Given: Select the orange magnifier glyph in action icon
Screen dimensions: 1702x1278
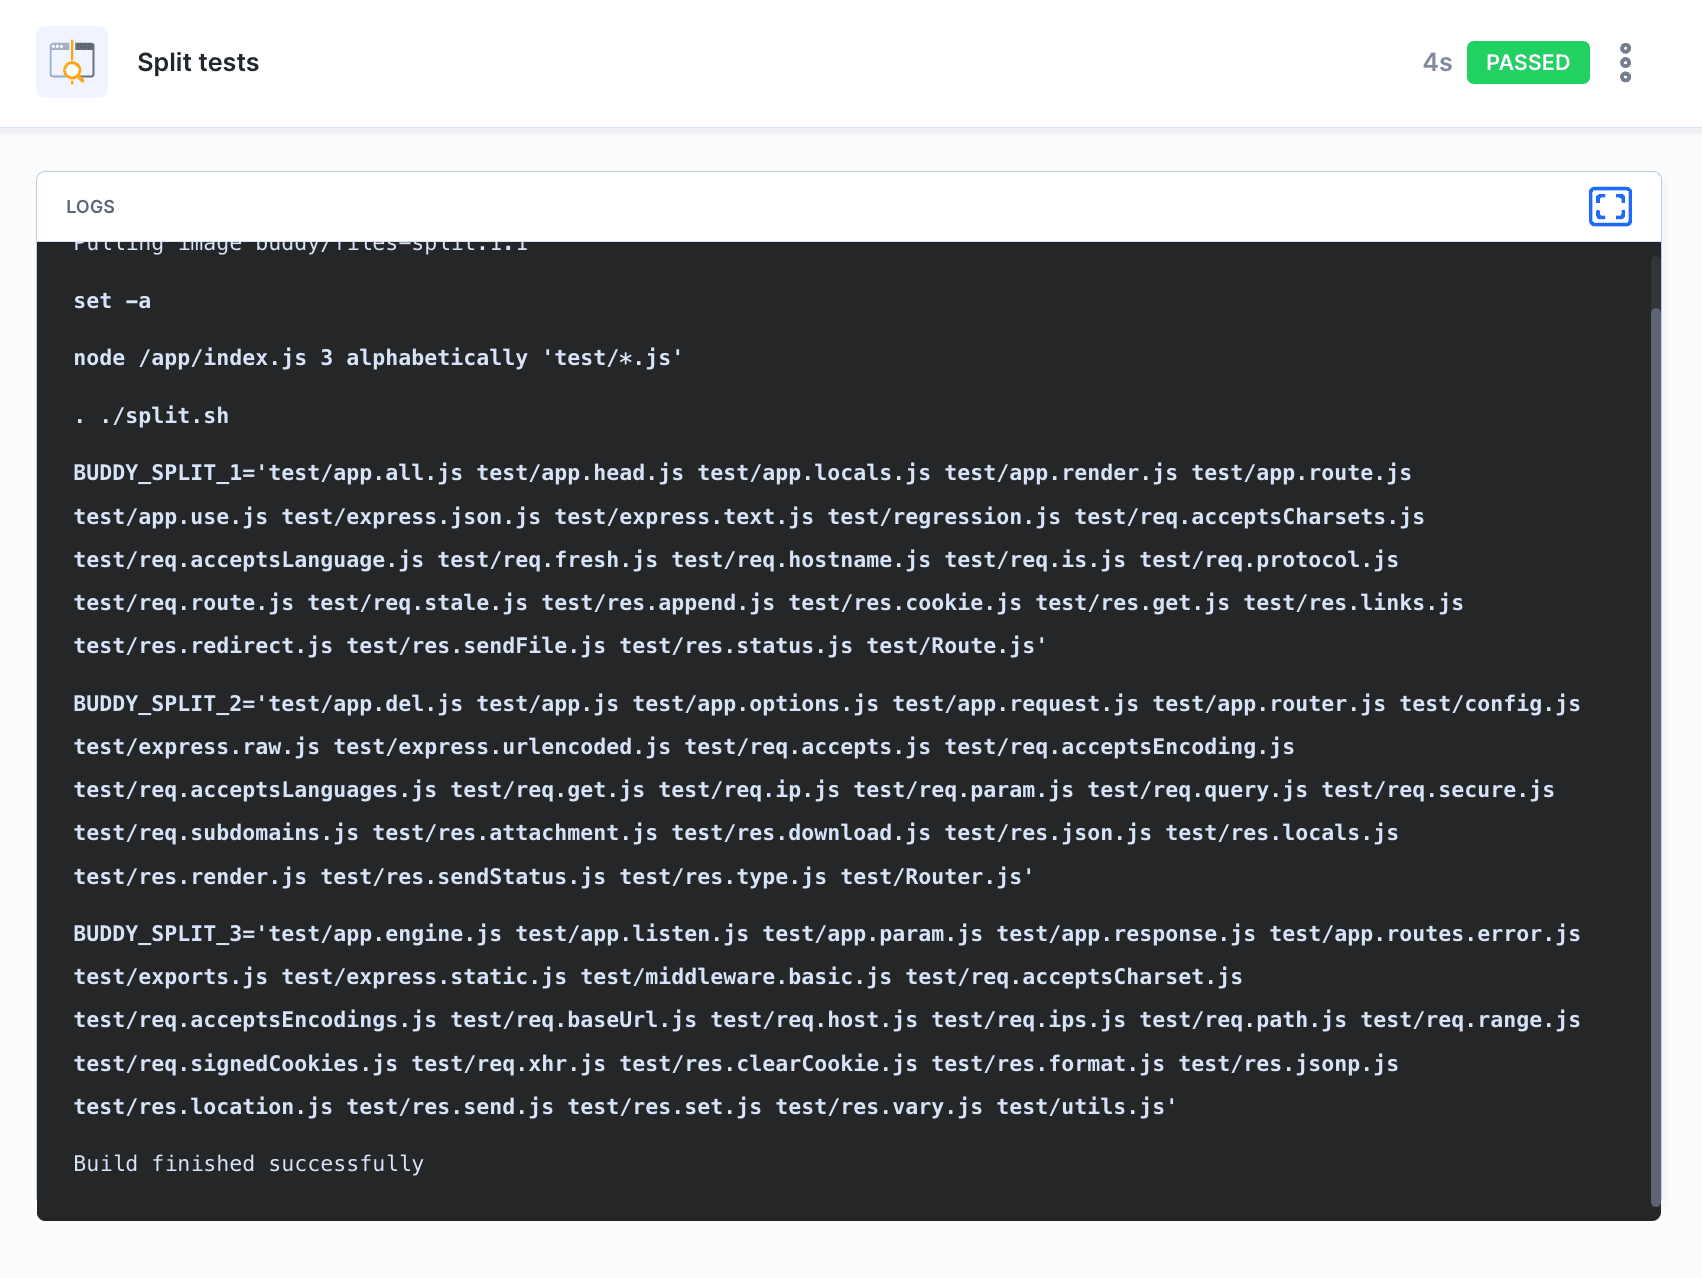Looking at the screenshot, I should click(x=70, y=70).
